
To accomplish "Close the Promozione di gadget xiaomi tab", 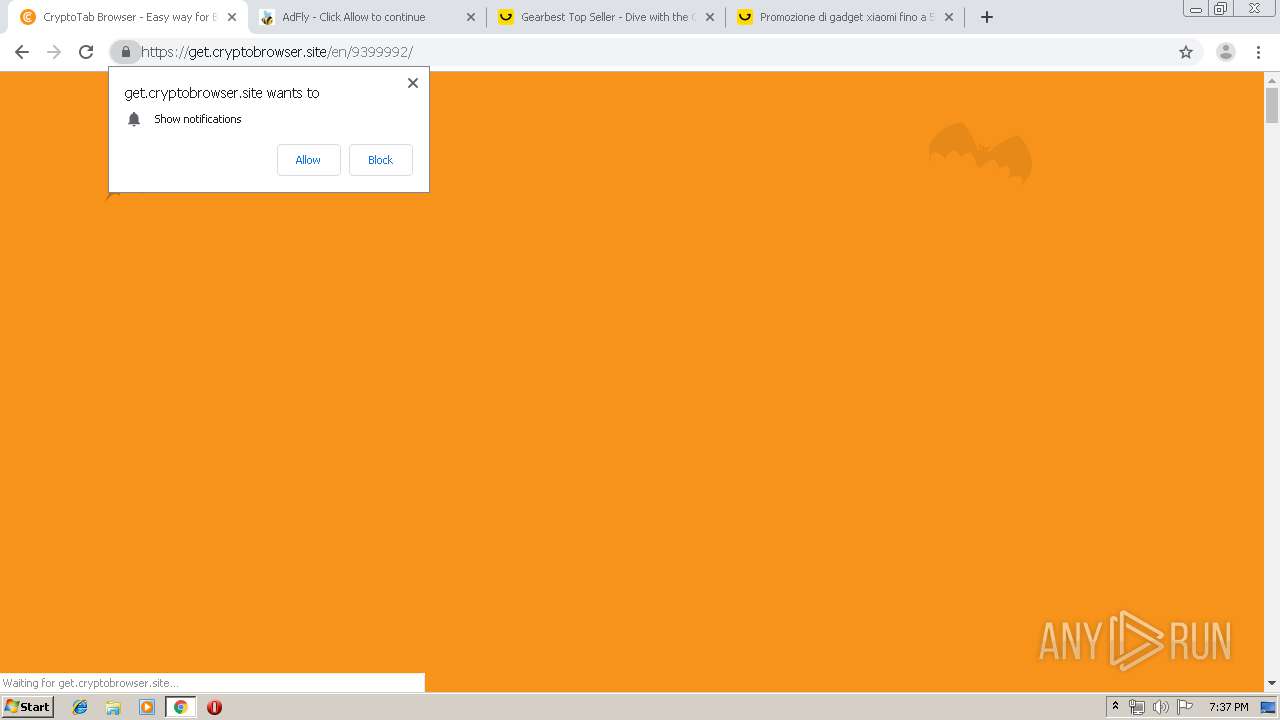I will coord(949,17).
